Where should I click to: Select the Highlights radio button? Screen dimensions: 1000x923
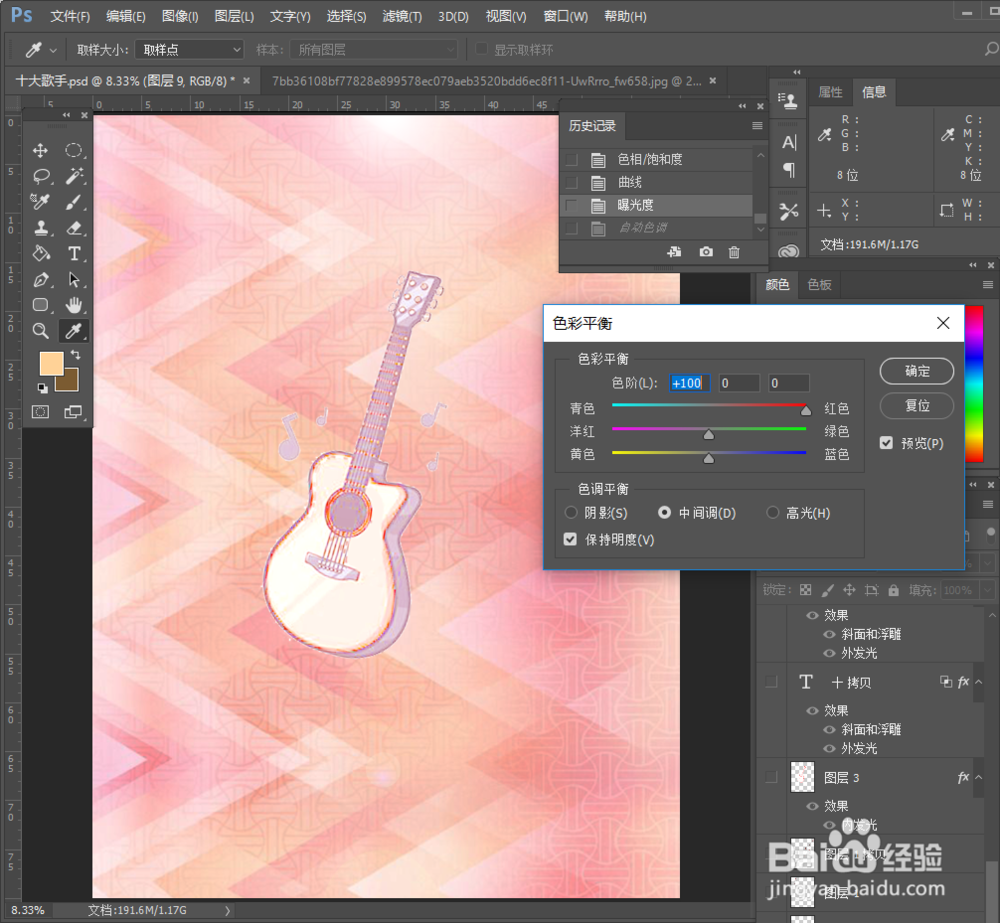tap(772, 512)
